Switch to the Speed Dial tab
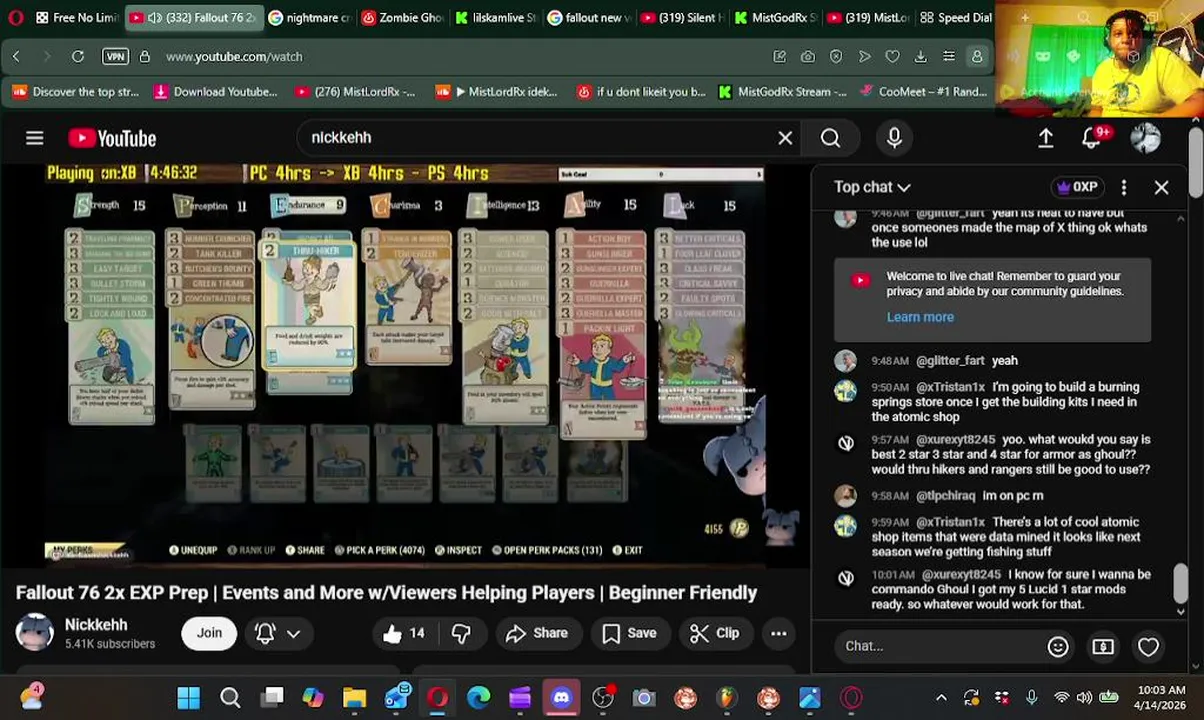Image resolution: width=1204 pixels, height=720 pixels. pyautogui.click(x=956, y=17)
